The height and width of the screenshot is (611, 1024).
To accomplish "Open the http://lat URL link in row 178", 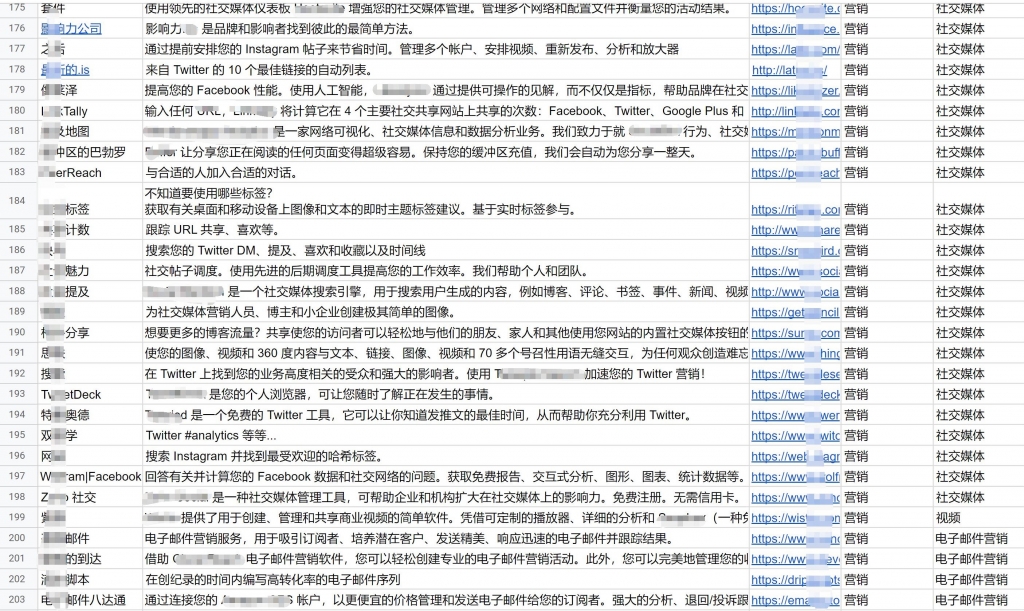I will click(789, 70).
